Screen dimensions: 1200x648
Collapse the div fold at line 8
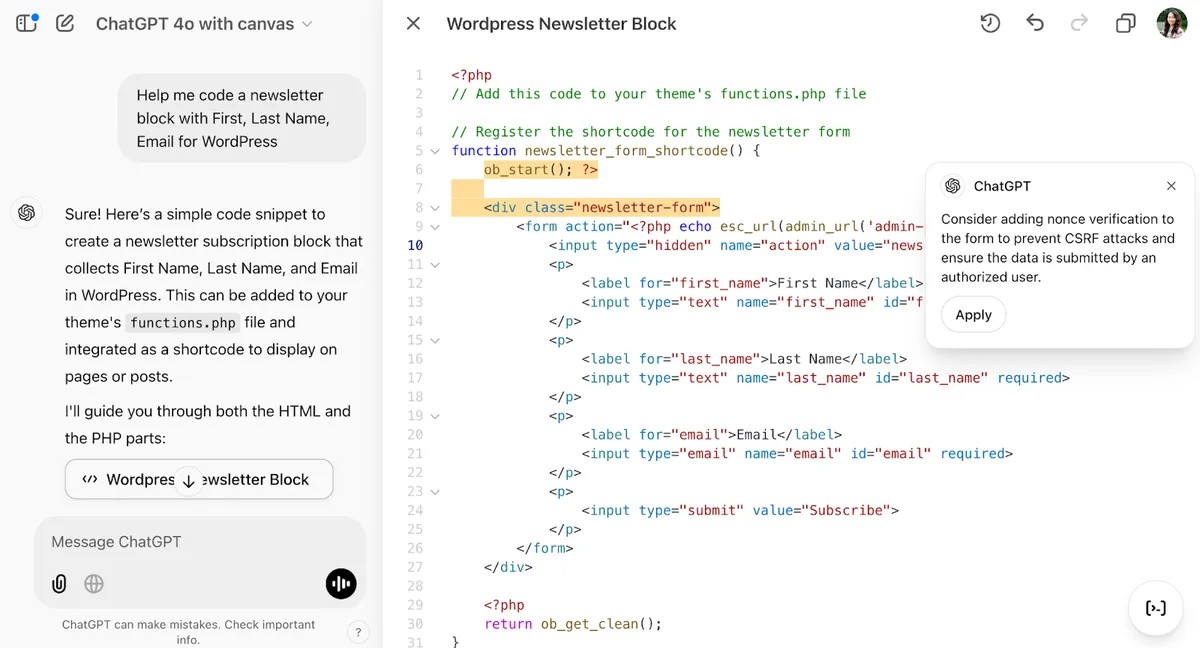click(435, 208)
